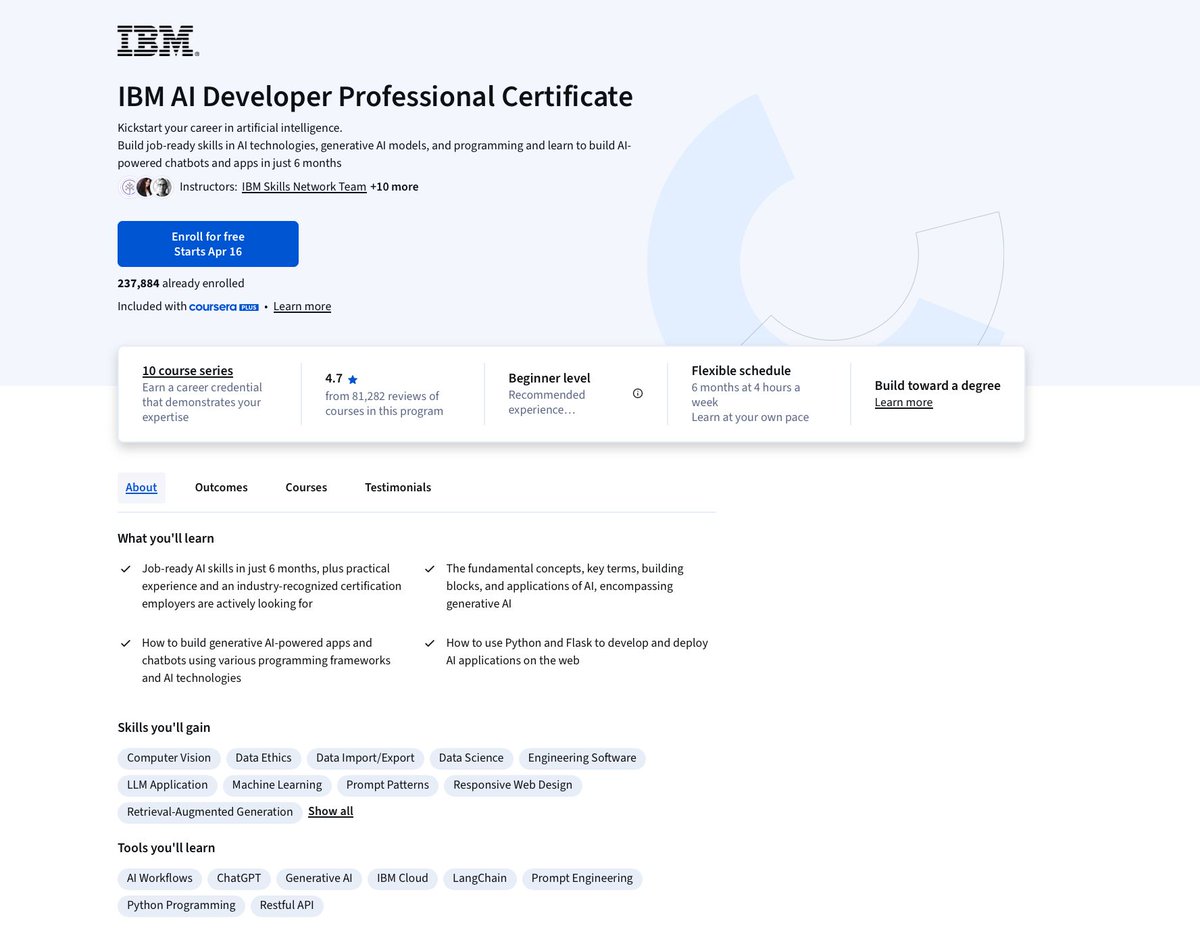Image resolution: width=1200 pixels, height=938 pixels.
Task: Click the IBM logo
Action: [x=156, y=41]
